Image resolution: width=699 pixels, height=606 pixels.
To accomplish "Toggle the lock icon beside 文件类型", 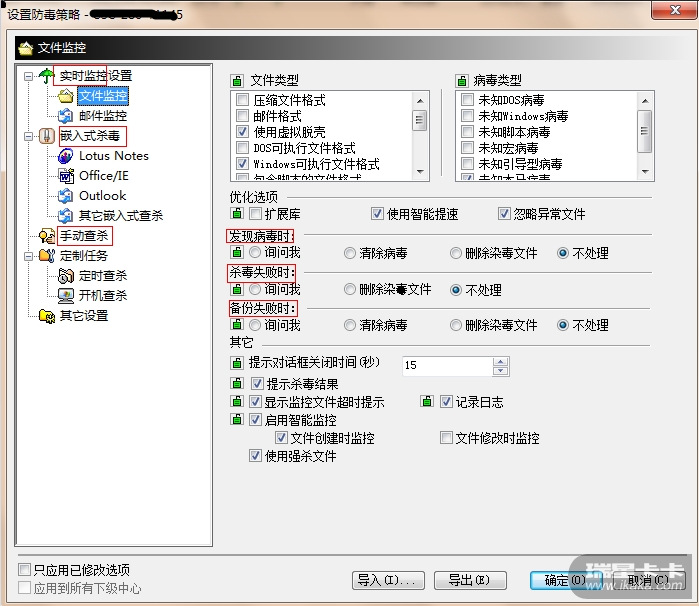I will click(x=237, y=81).
